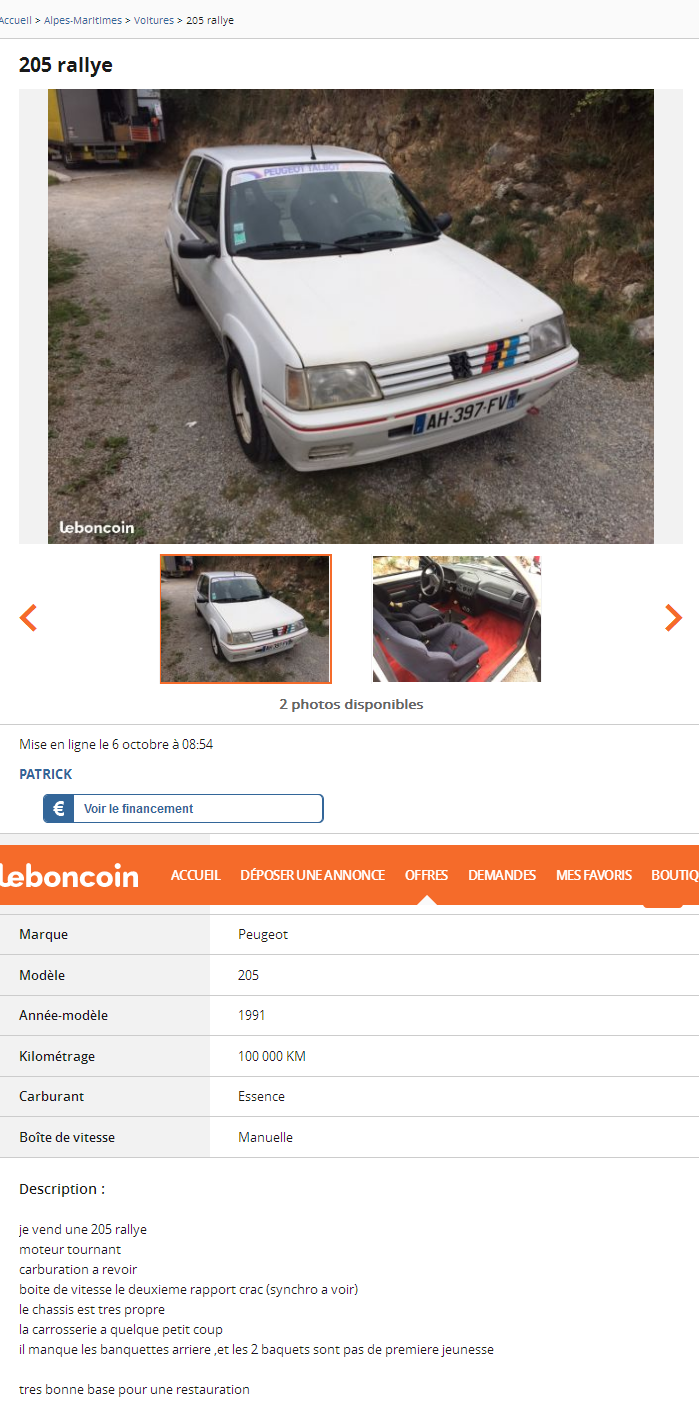Screen dimensions: 699x1414
Task: Open the BOUTIQUES menu item
Action: (675, 875)
